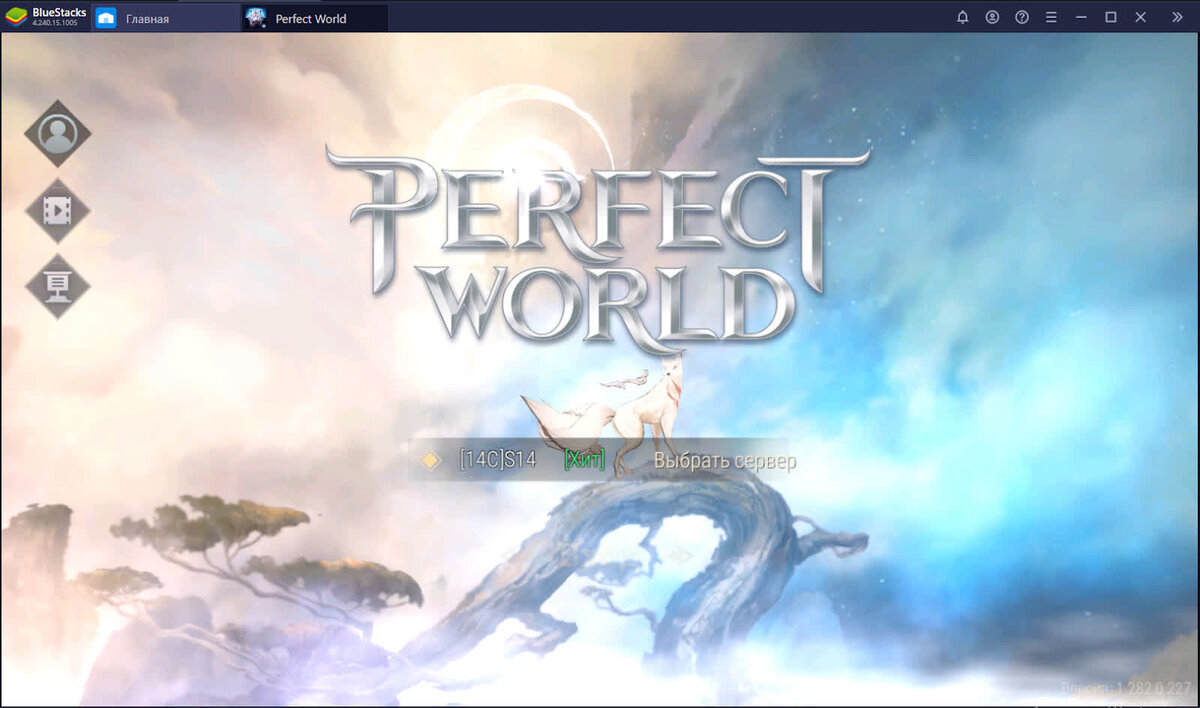
Task: Open the video film-strip diamond icon
Action: pyautogui.click(x=58, y=210)
